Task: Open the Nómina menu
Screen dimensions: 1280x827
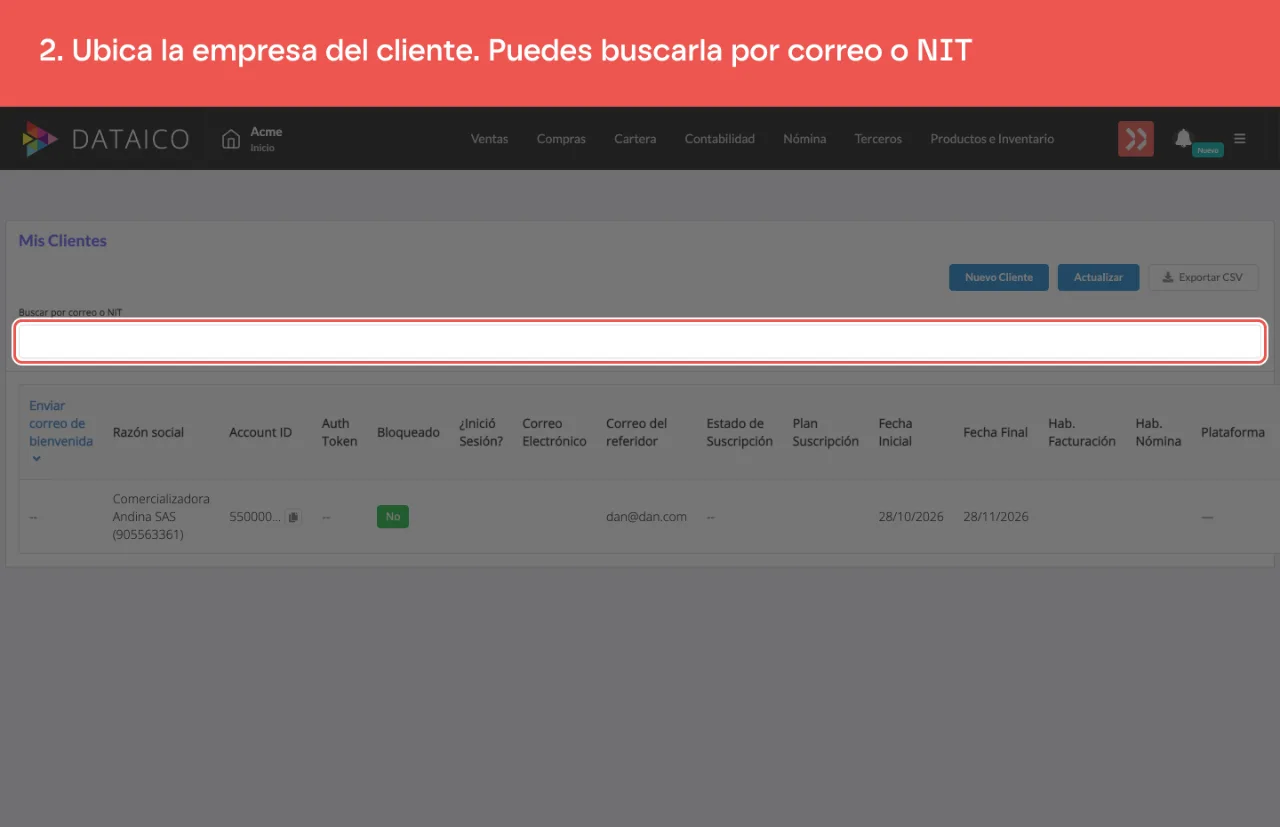Action: pos(805,139)
